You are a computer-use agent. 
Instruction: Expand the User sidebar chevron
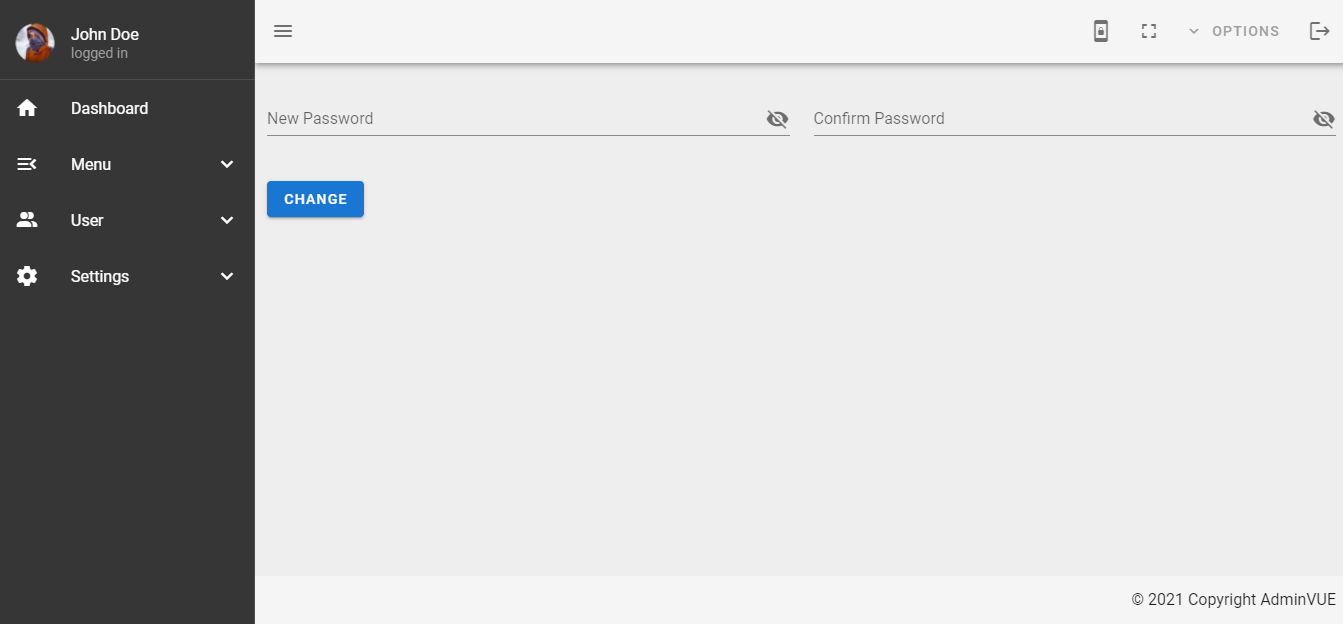[227, 220]
